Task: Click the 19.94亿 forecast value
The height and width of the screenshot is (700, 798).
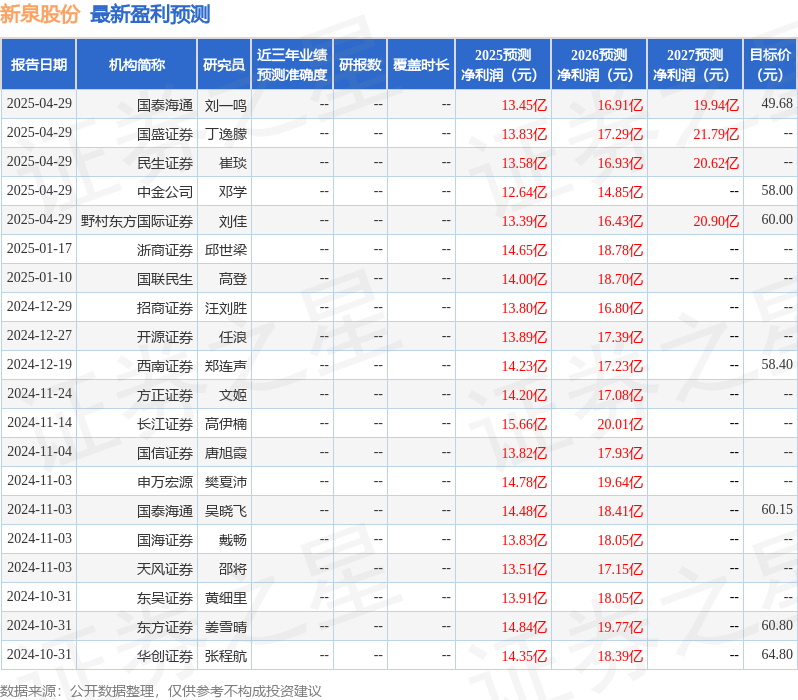Action: pos(716,105)
